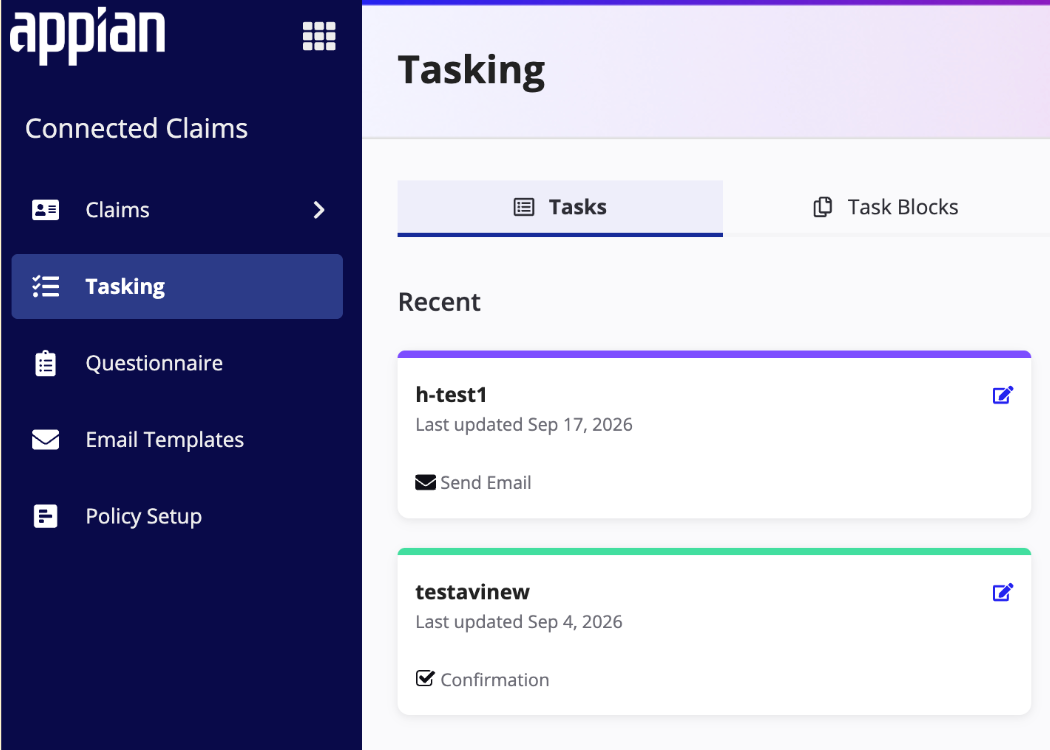Click the Email Templates envelope icon
This screenshot has width=1050, height=750.
pyautogui.click(x=46, y=440)
